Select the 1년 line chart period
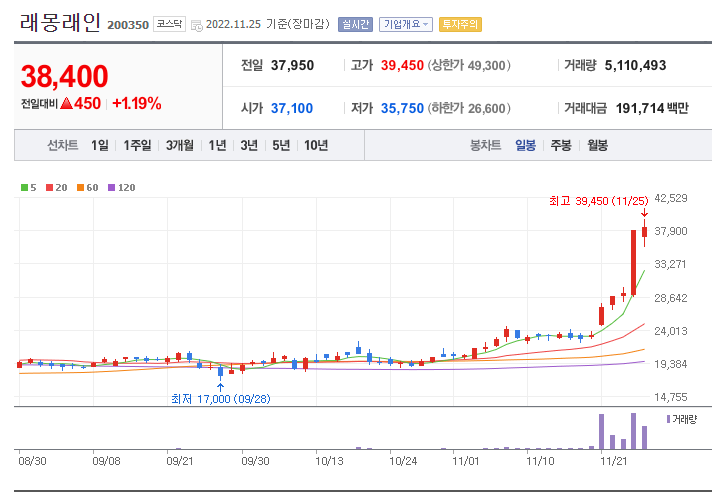The height and width of the screenshot is (492, 712). click(x=217, y=145)
